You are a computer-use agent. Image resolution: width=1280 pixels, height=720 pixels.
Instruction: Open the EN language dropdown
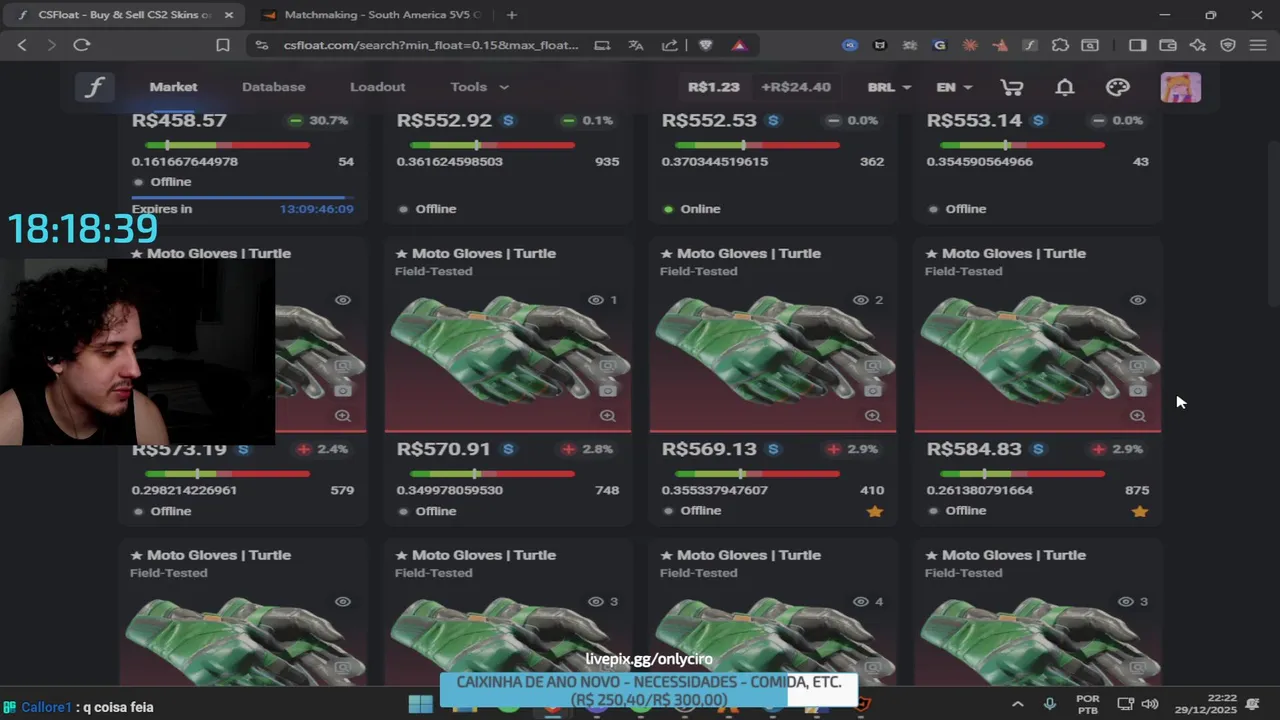point(954,87)
